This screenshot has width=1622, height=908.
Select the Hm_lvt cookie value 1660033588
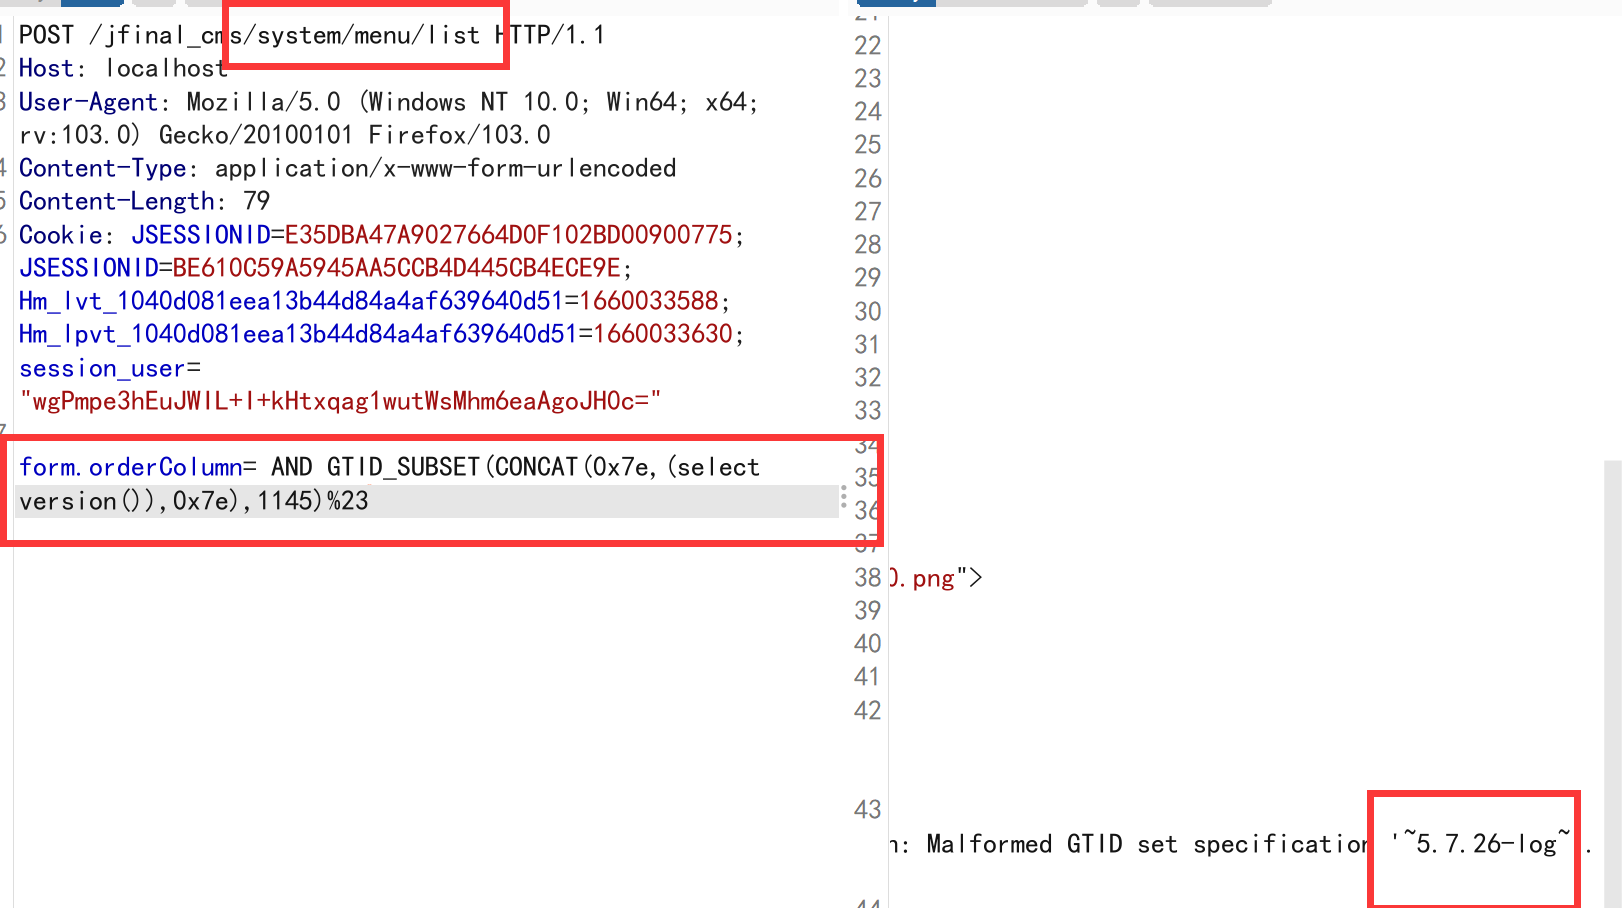[649, 301]
